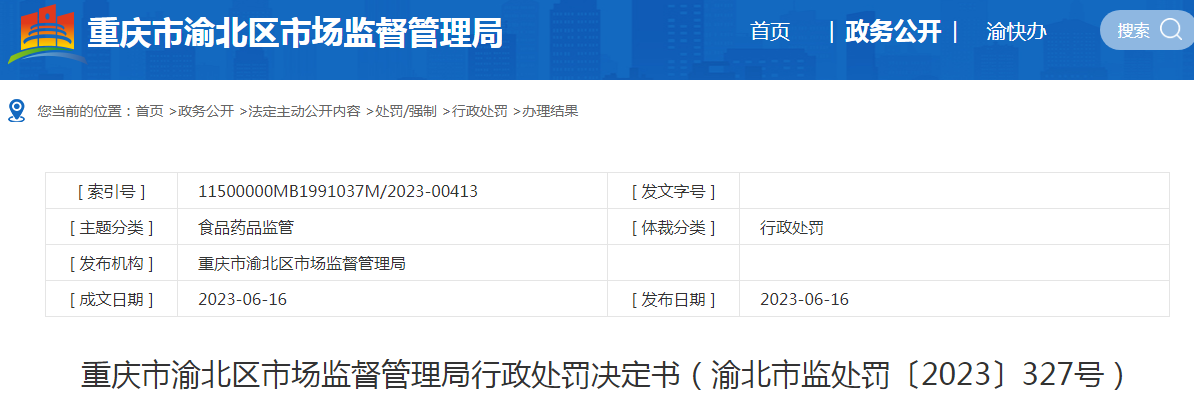Open 处罚/强制 breadcrumb link
Viewport: 1194px width, 396px height.
point(406,111)
